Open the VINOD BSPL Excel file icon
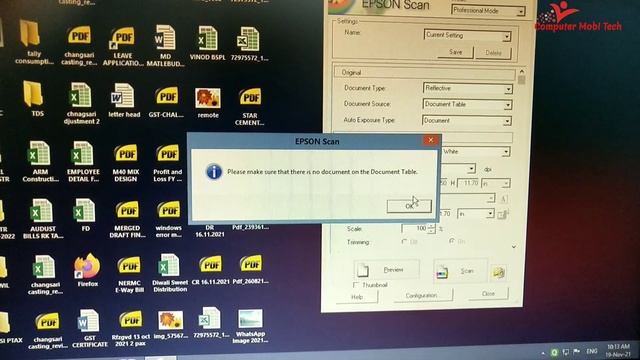Image resolution: width=640 pixels, height=360 pixels. tap(207, 43)
